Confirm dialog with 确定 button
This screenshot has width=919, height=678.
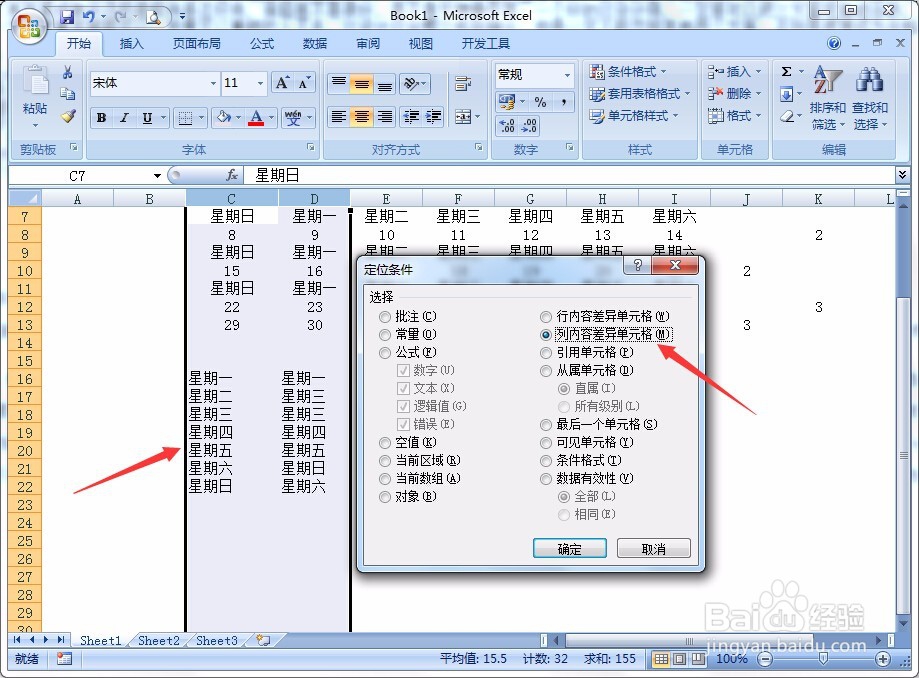pyautogui.click(x=569, y=549)
